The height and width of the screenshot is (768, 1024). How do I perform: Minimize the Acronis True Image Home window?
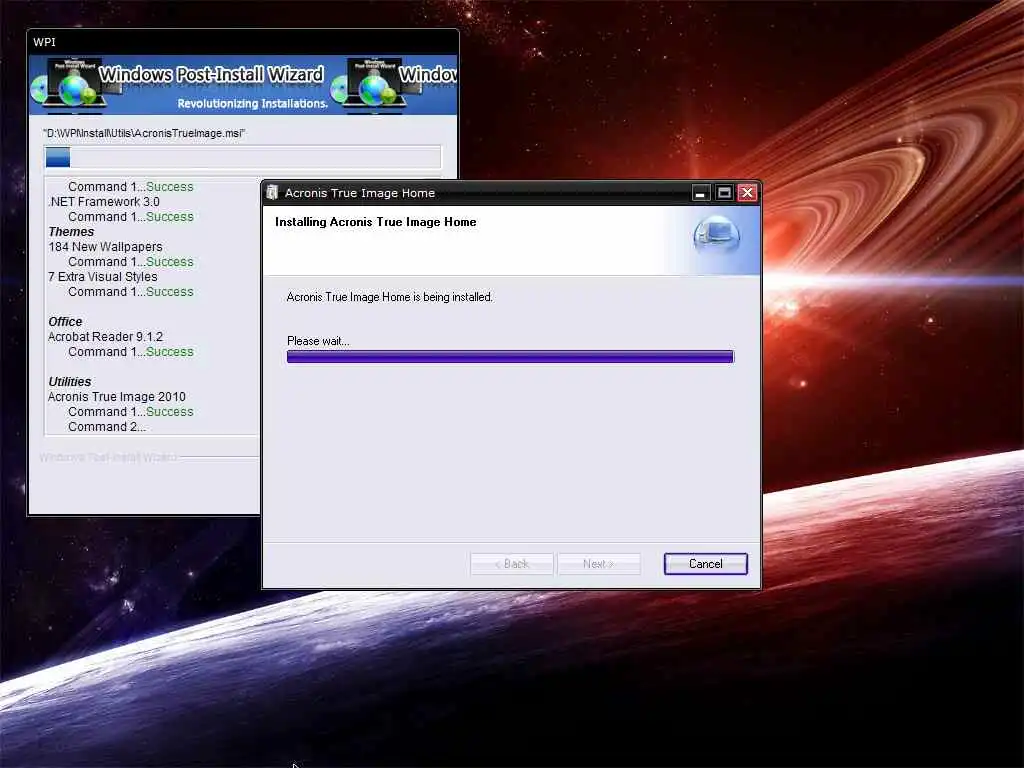pos(700,193)
